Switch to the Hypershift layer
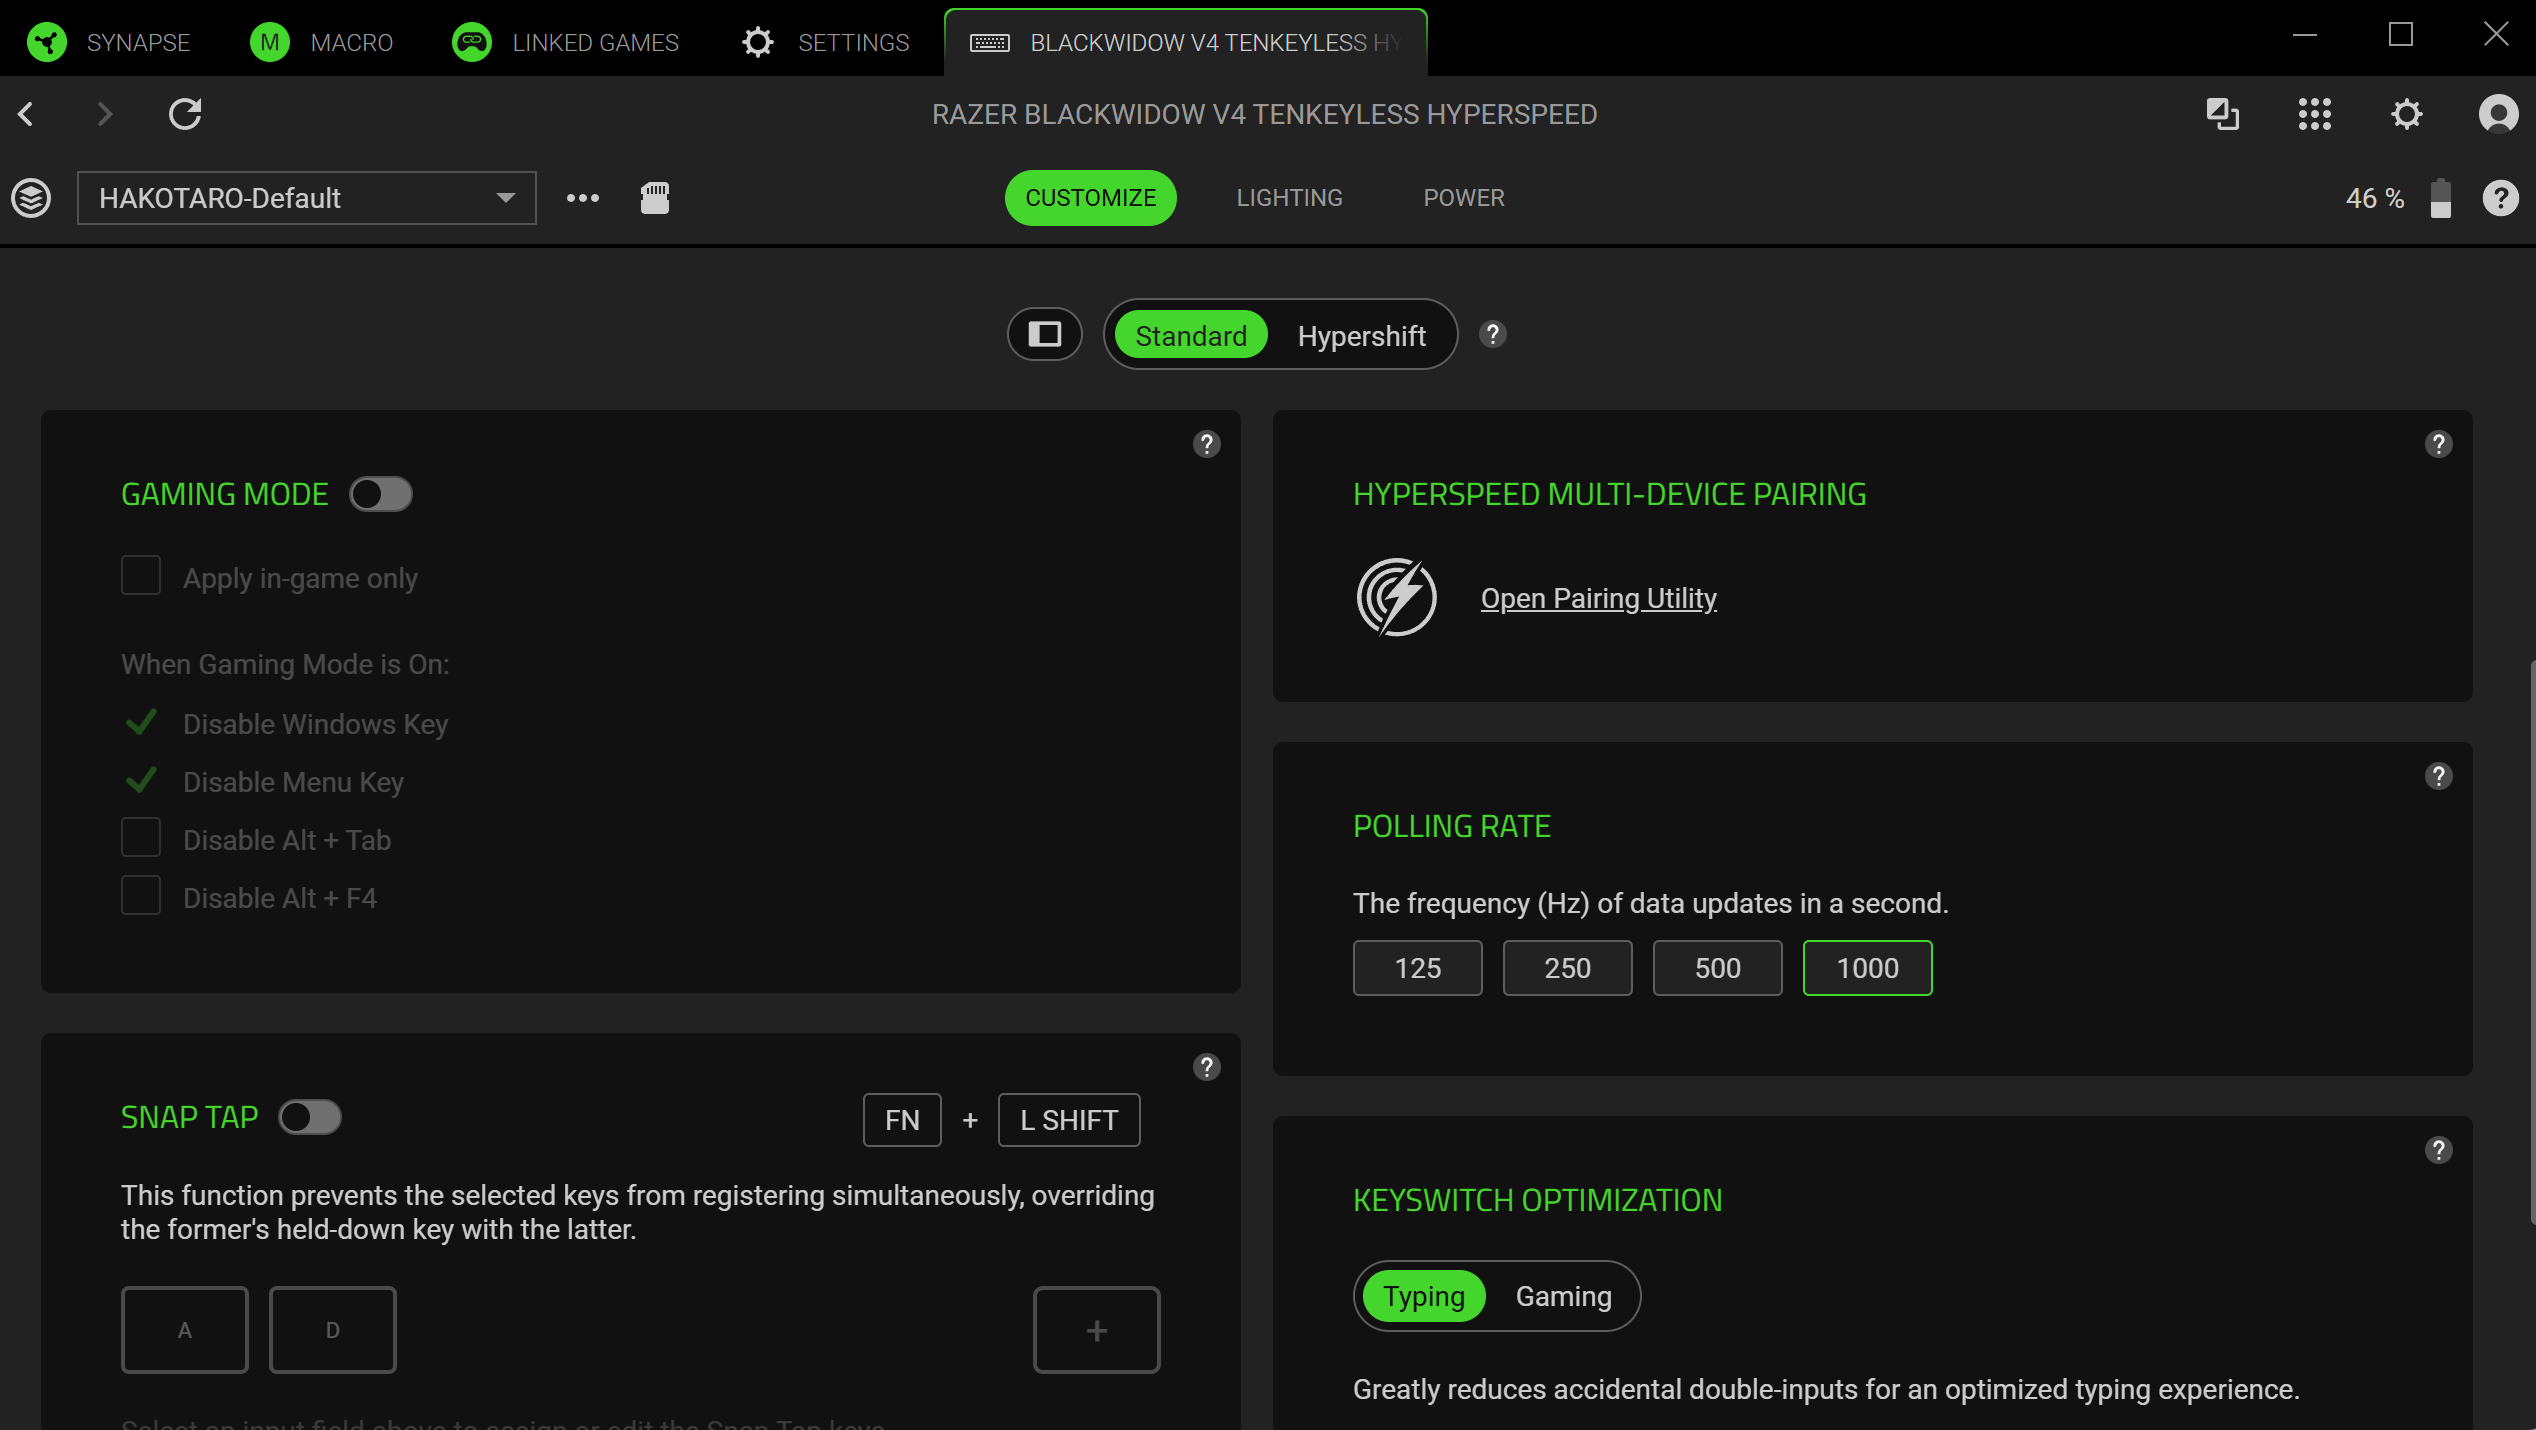2536x1430 pixels. (1362, 335)
